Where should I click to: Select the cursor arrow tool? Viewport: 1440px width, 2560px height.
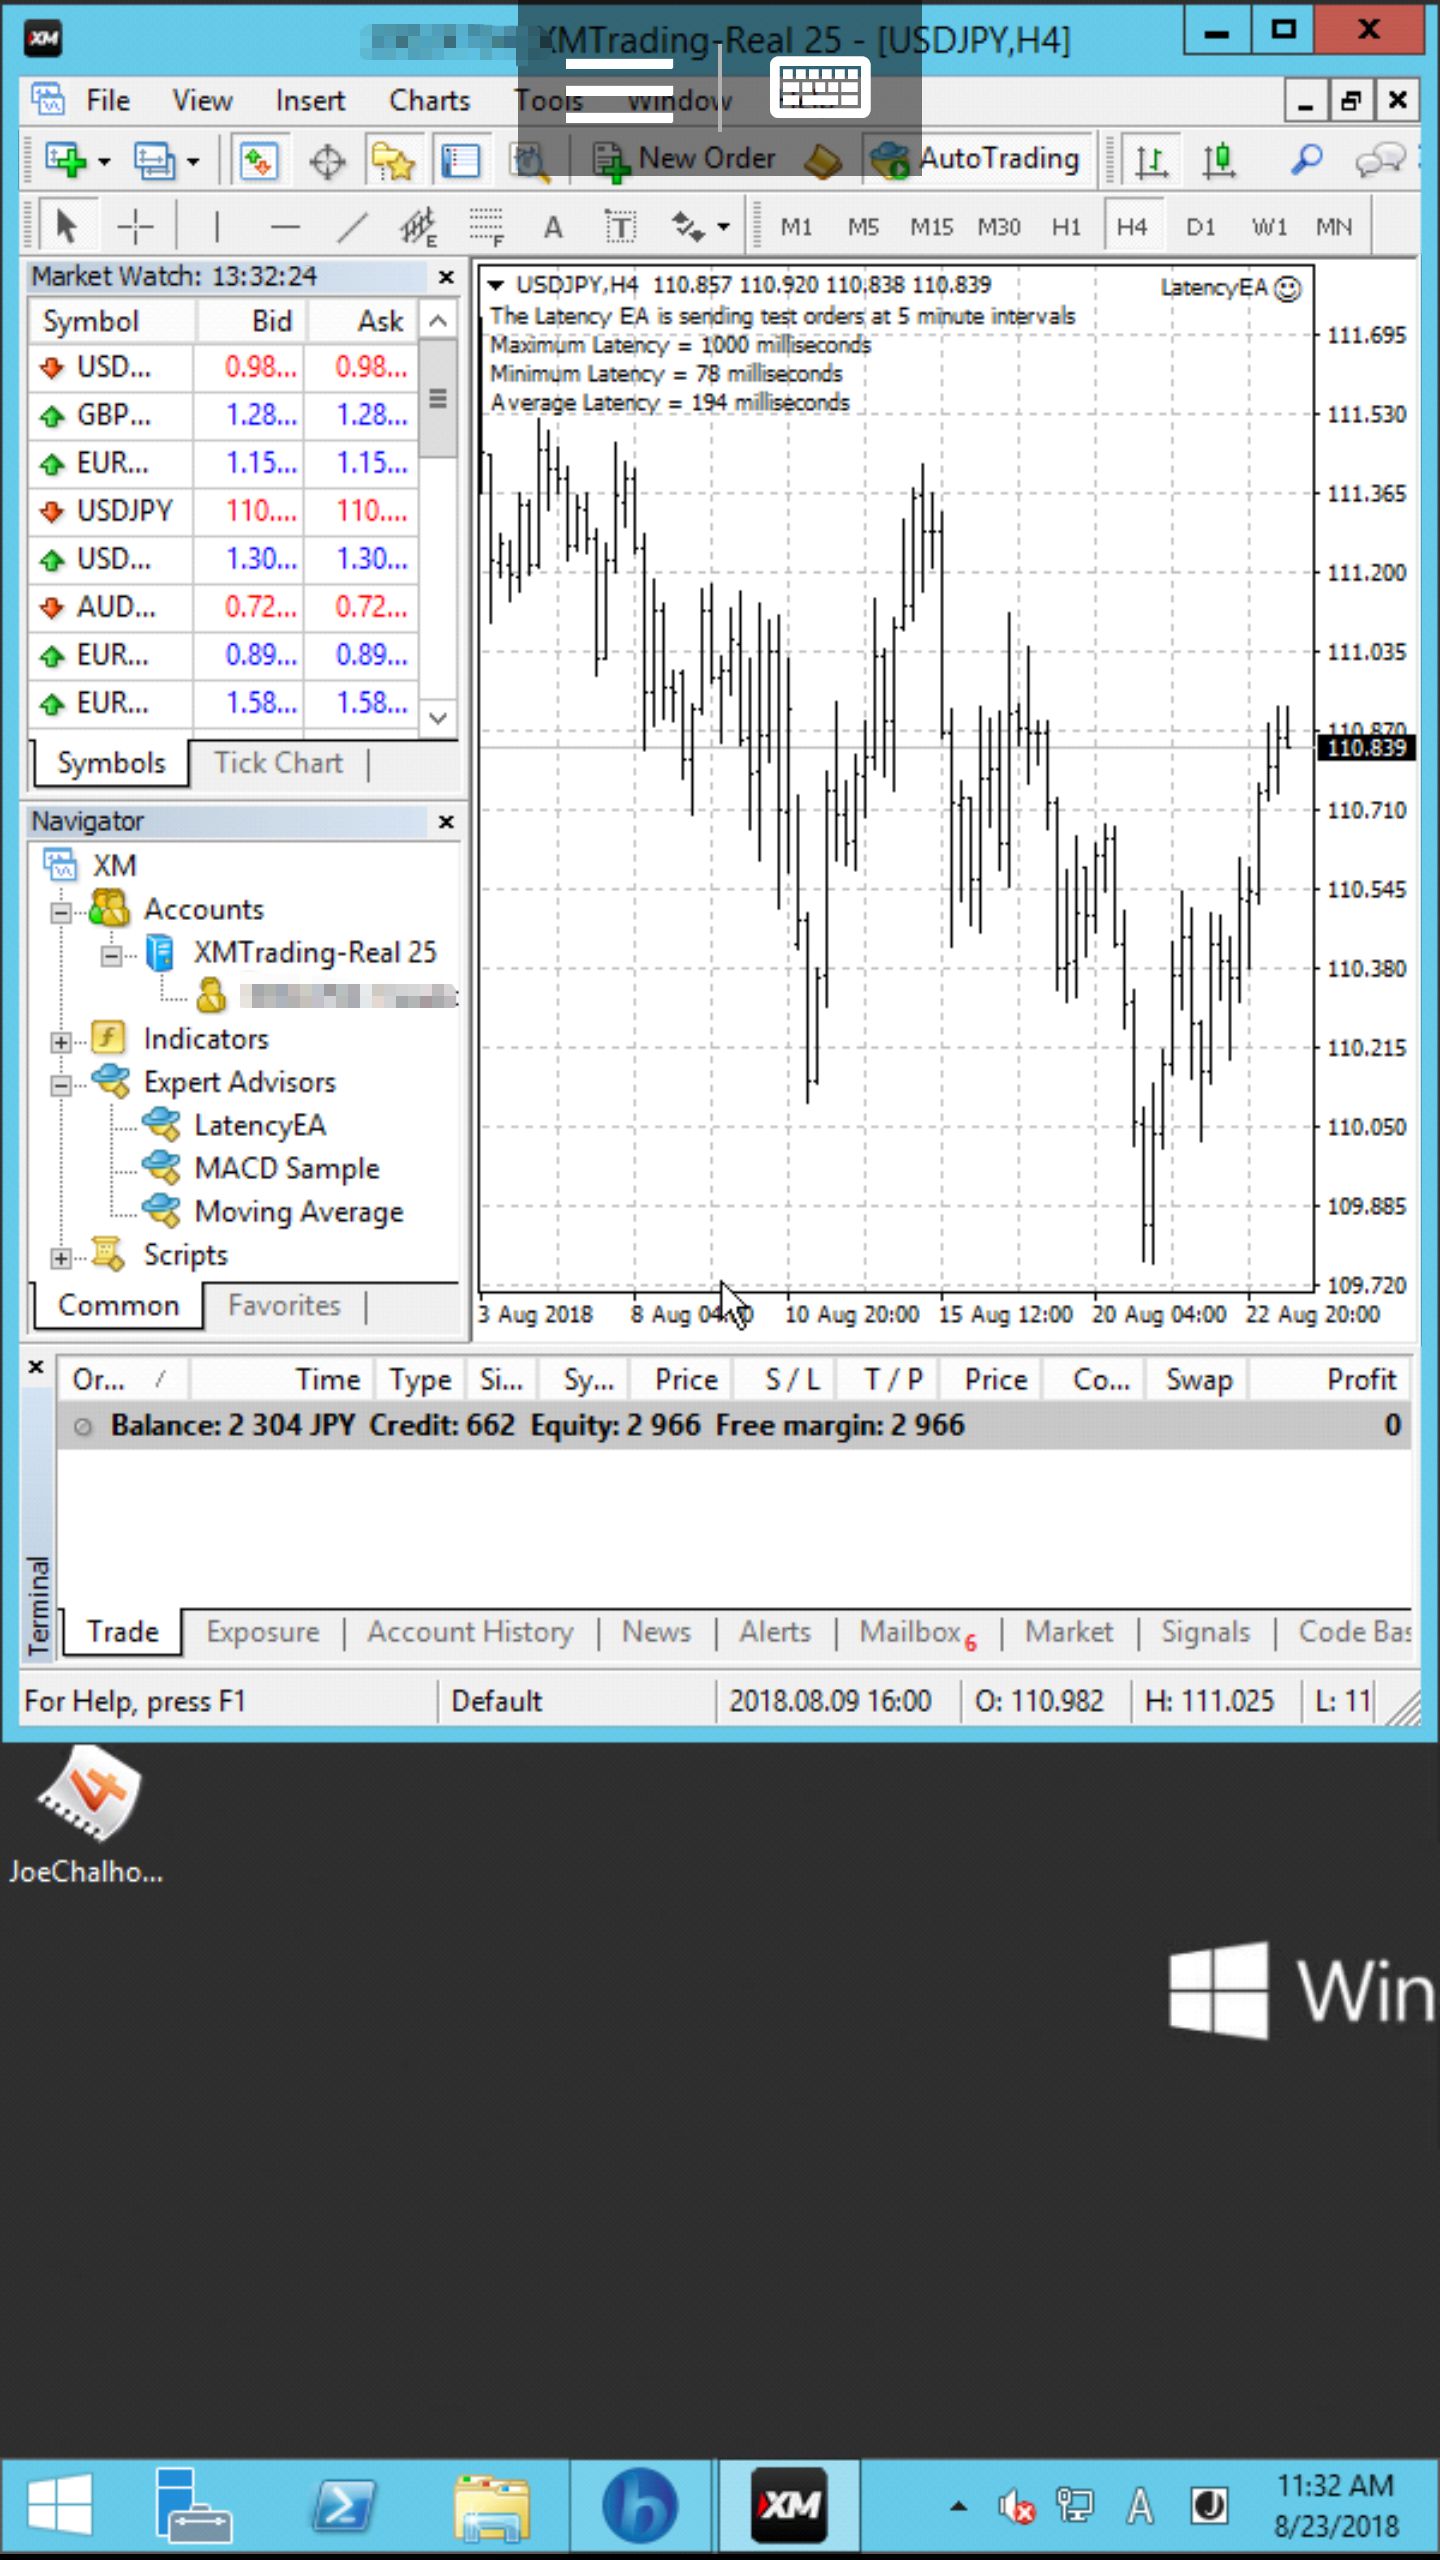(67, 227)
